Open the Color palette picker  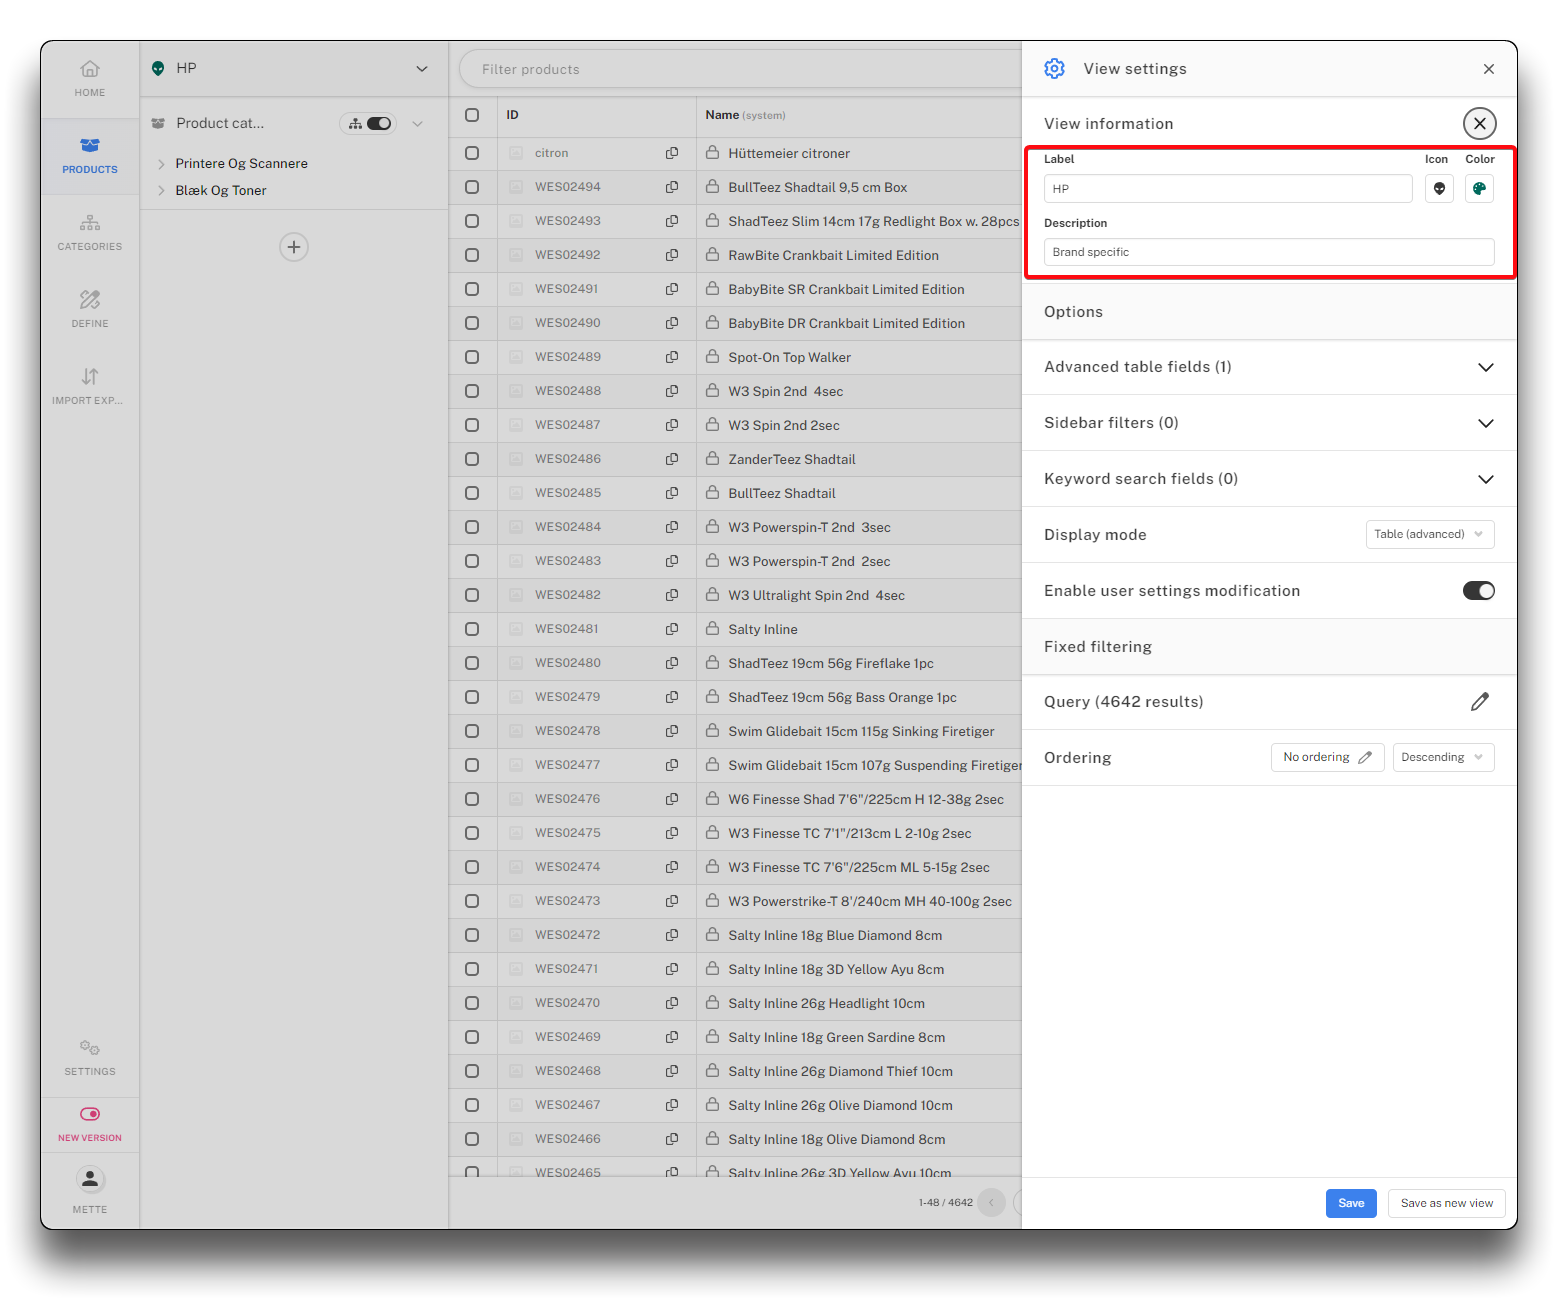(1479, 189)
